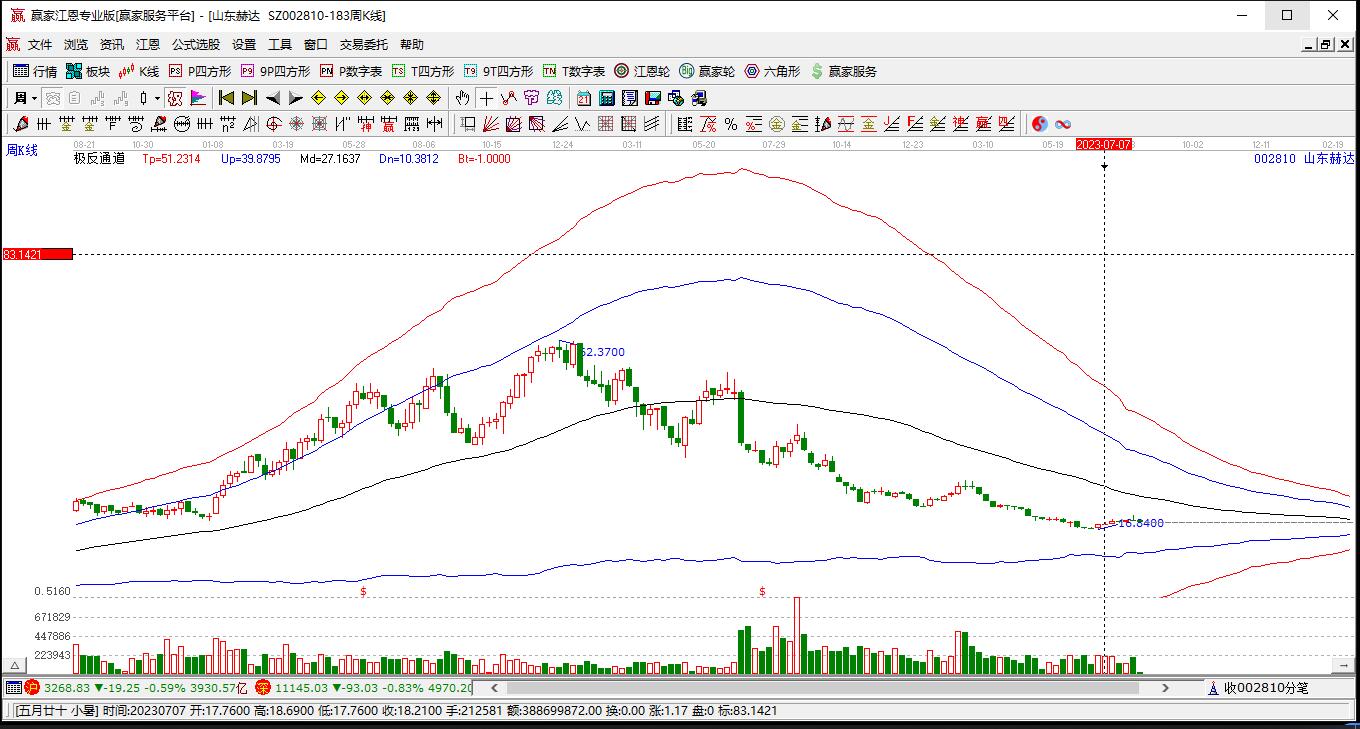Toggle the red-boxed chart style button
This screenshot has width=1360, height=729.
[x=175, y=98]
